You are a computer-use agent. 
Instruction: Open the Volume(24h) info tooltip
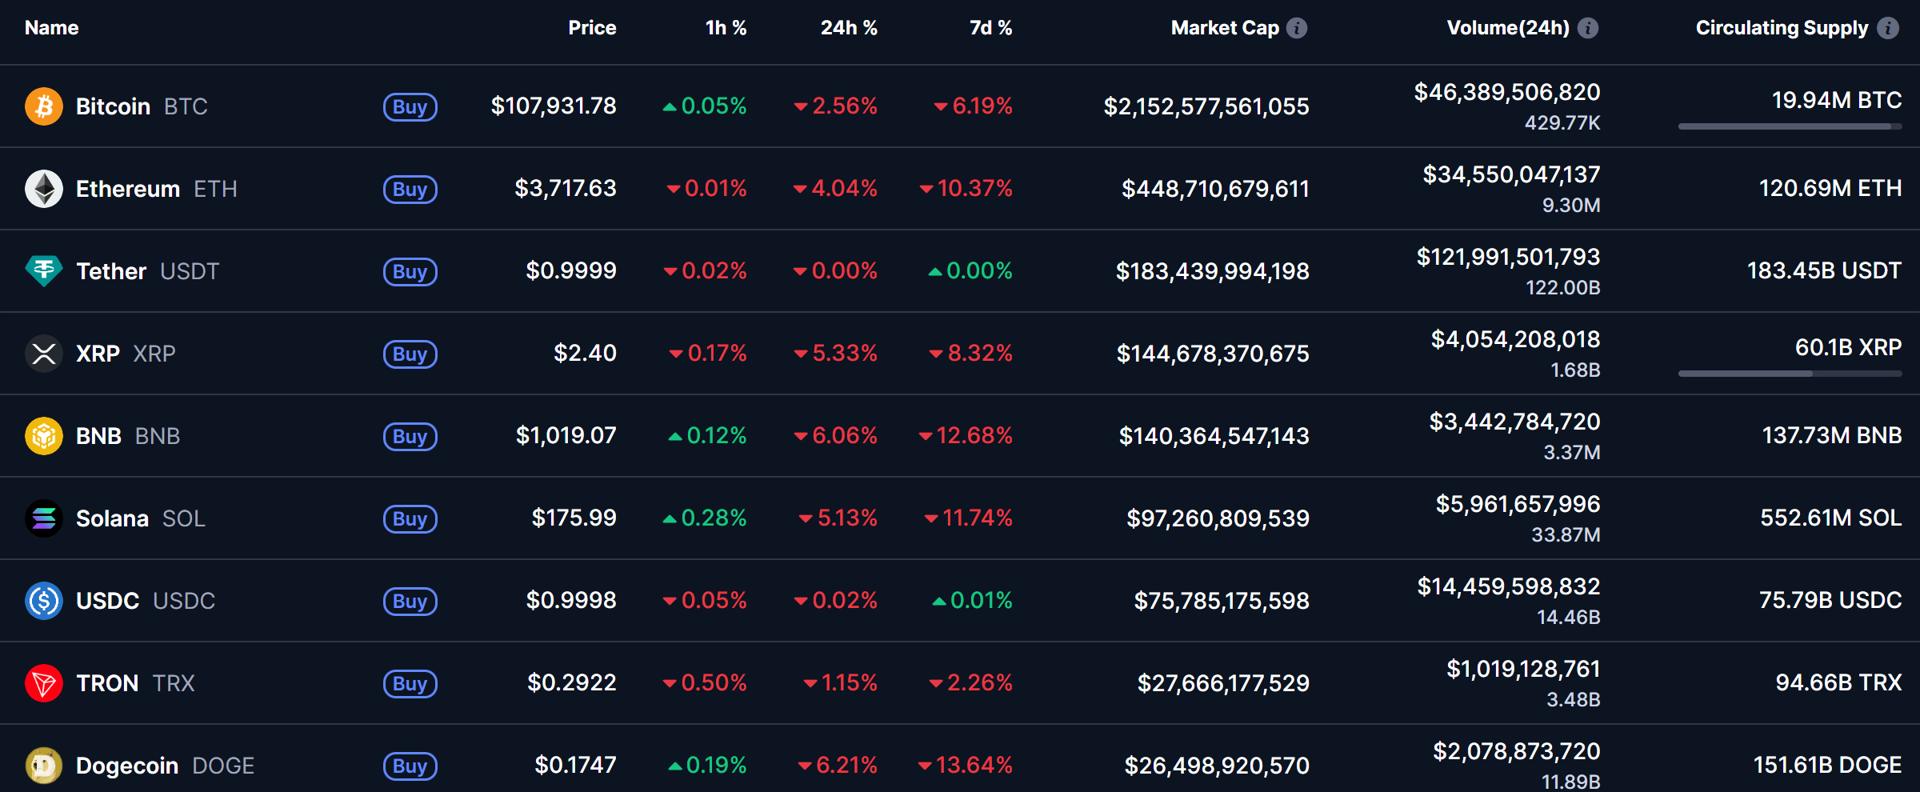1586,28
